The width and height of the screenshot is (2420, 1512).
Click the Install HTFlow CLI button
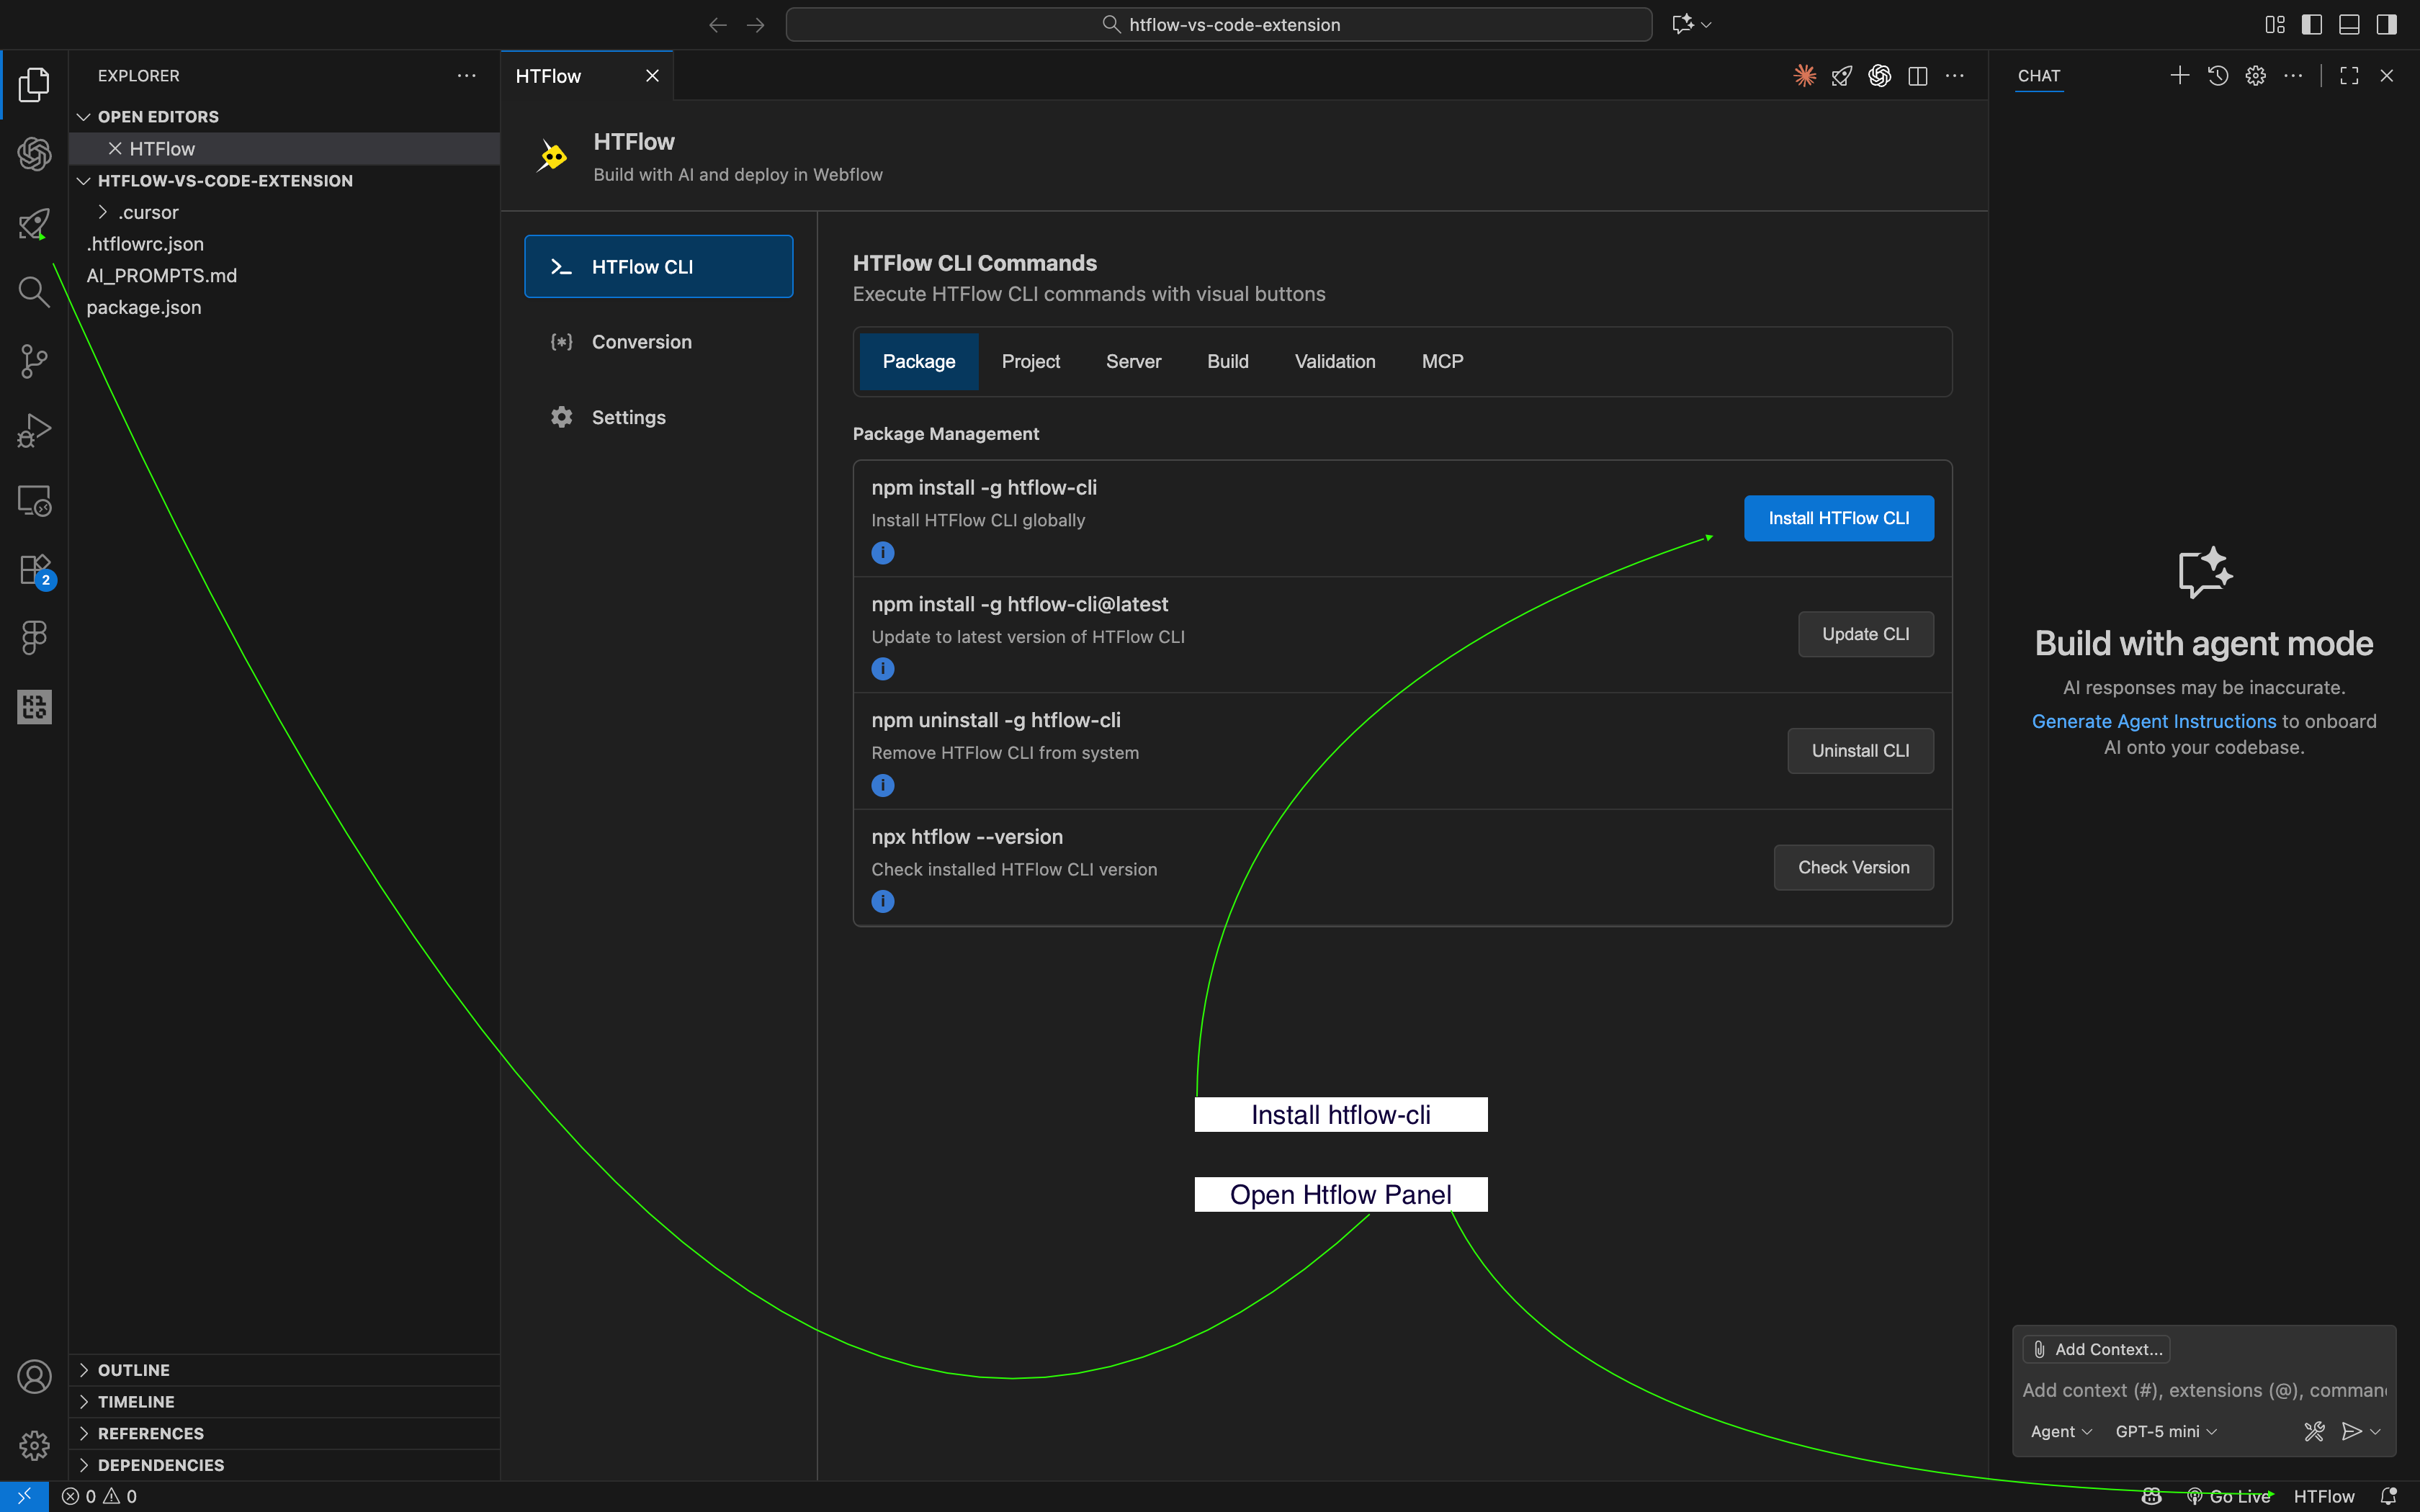click(x=1838, y=518)
